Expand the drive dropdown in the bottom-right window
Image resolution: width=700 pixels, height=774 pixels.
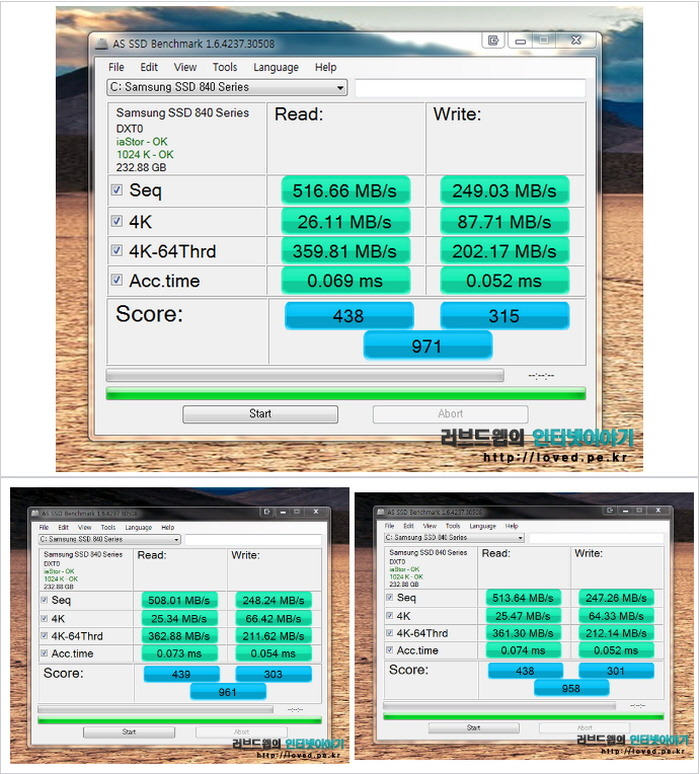tap(455, 537)
